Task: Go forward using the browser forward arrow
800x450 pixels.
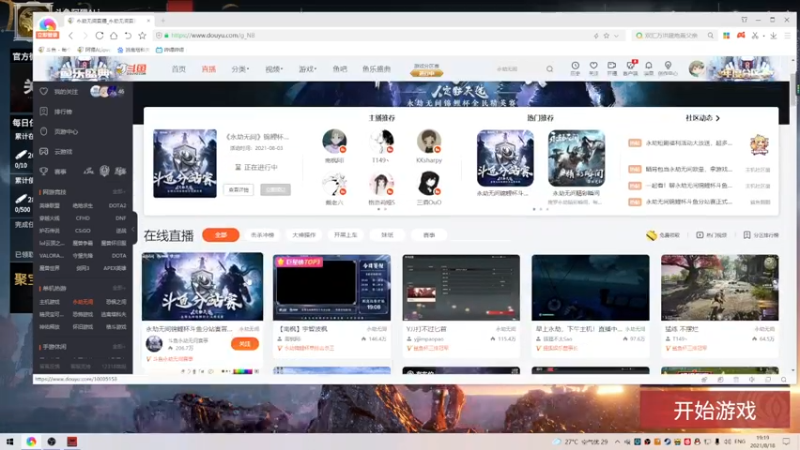Action: coord(85,35)
